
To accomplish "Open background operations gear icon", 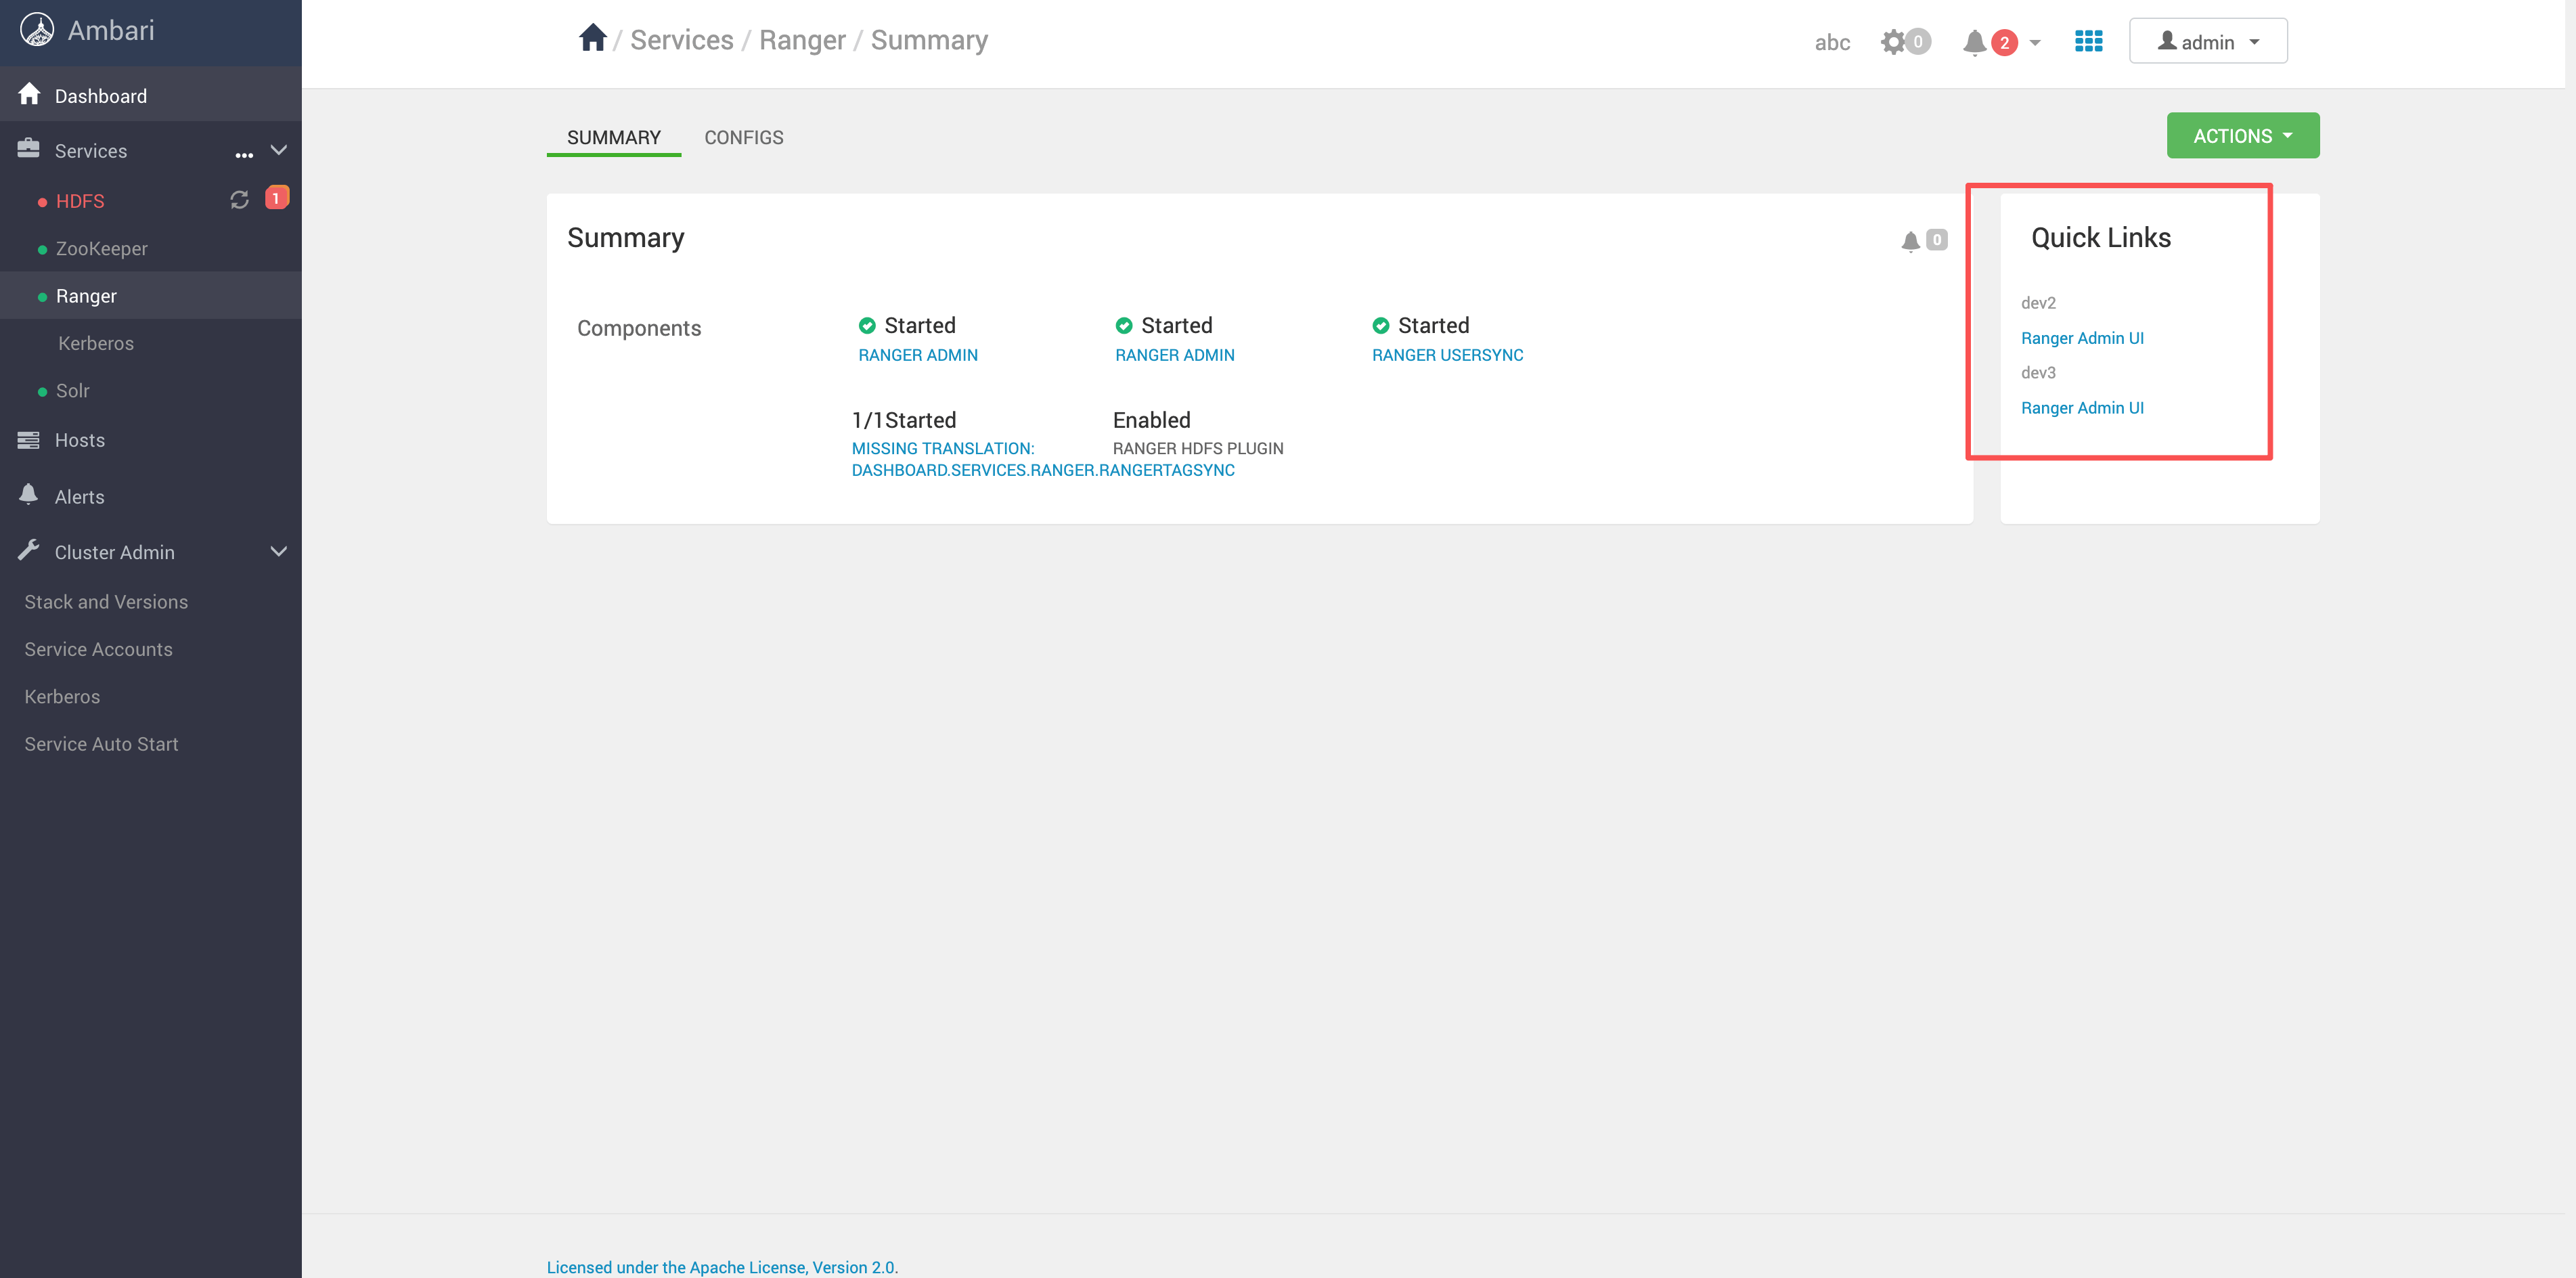I will tap(1893, 42).
